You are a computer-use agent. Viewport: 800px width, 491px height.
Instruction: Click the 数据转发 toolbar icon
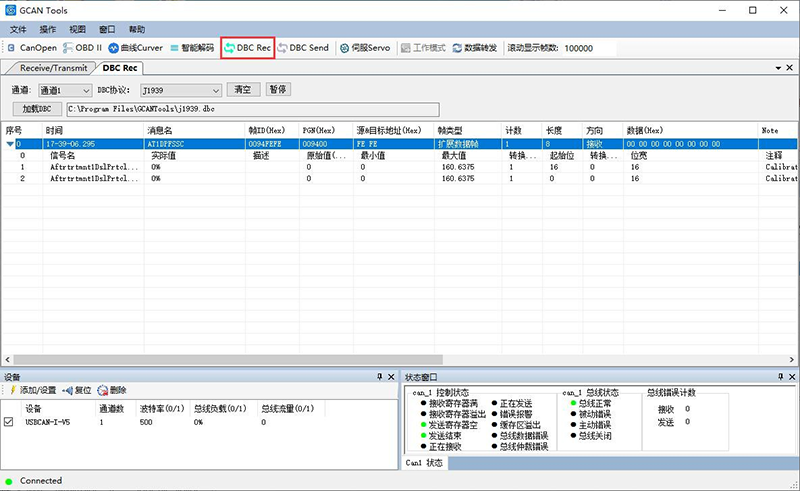[x=475, y=47]
